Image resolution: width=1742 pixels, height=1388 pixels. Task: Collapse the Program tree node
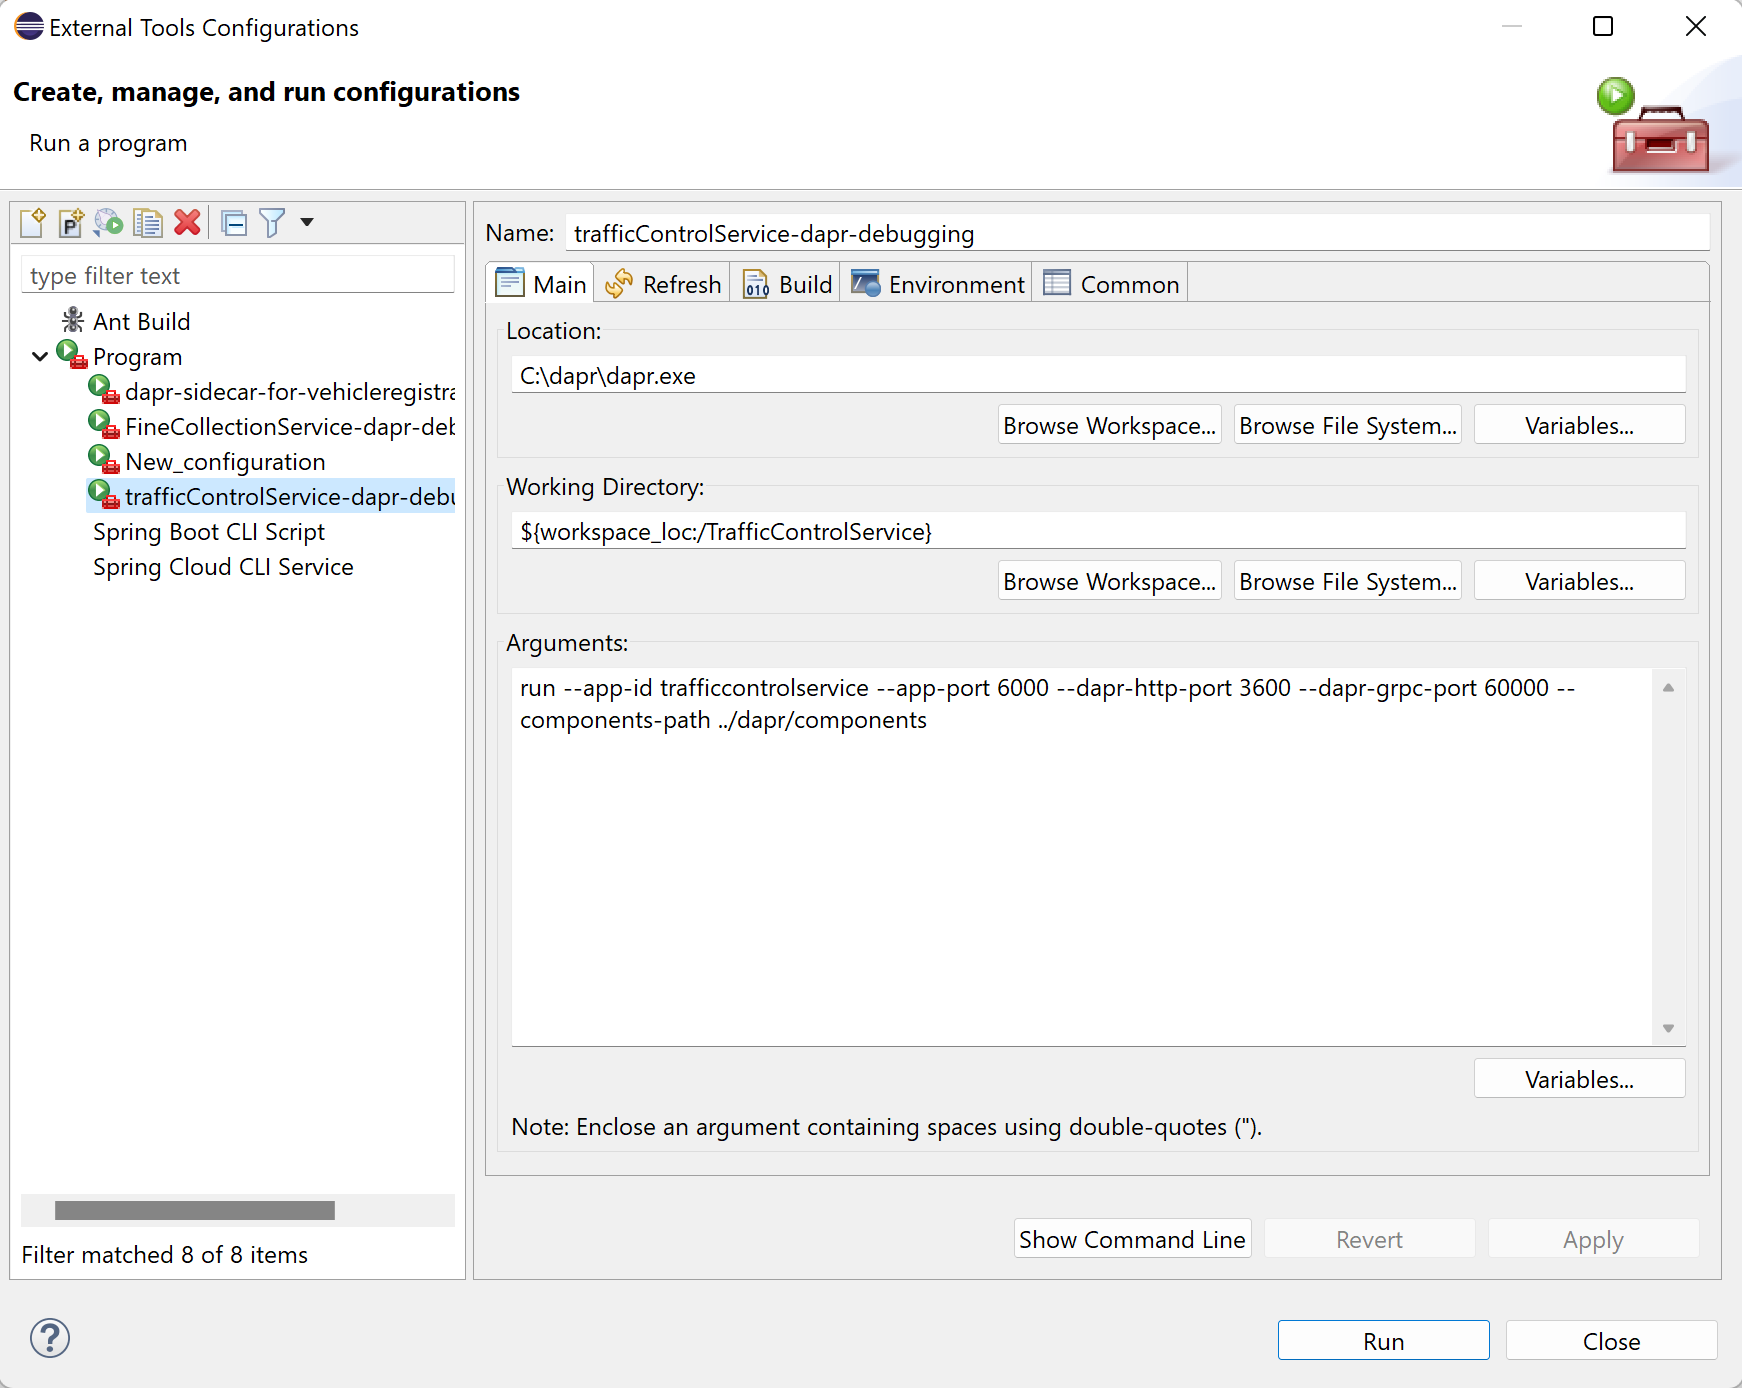coord(40,356)
